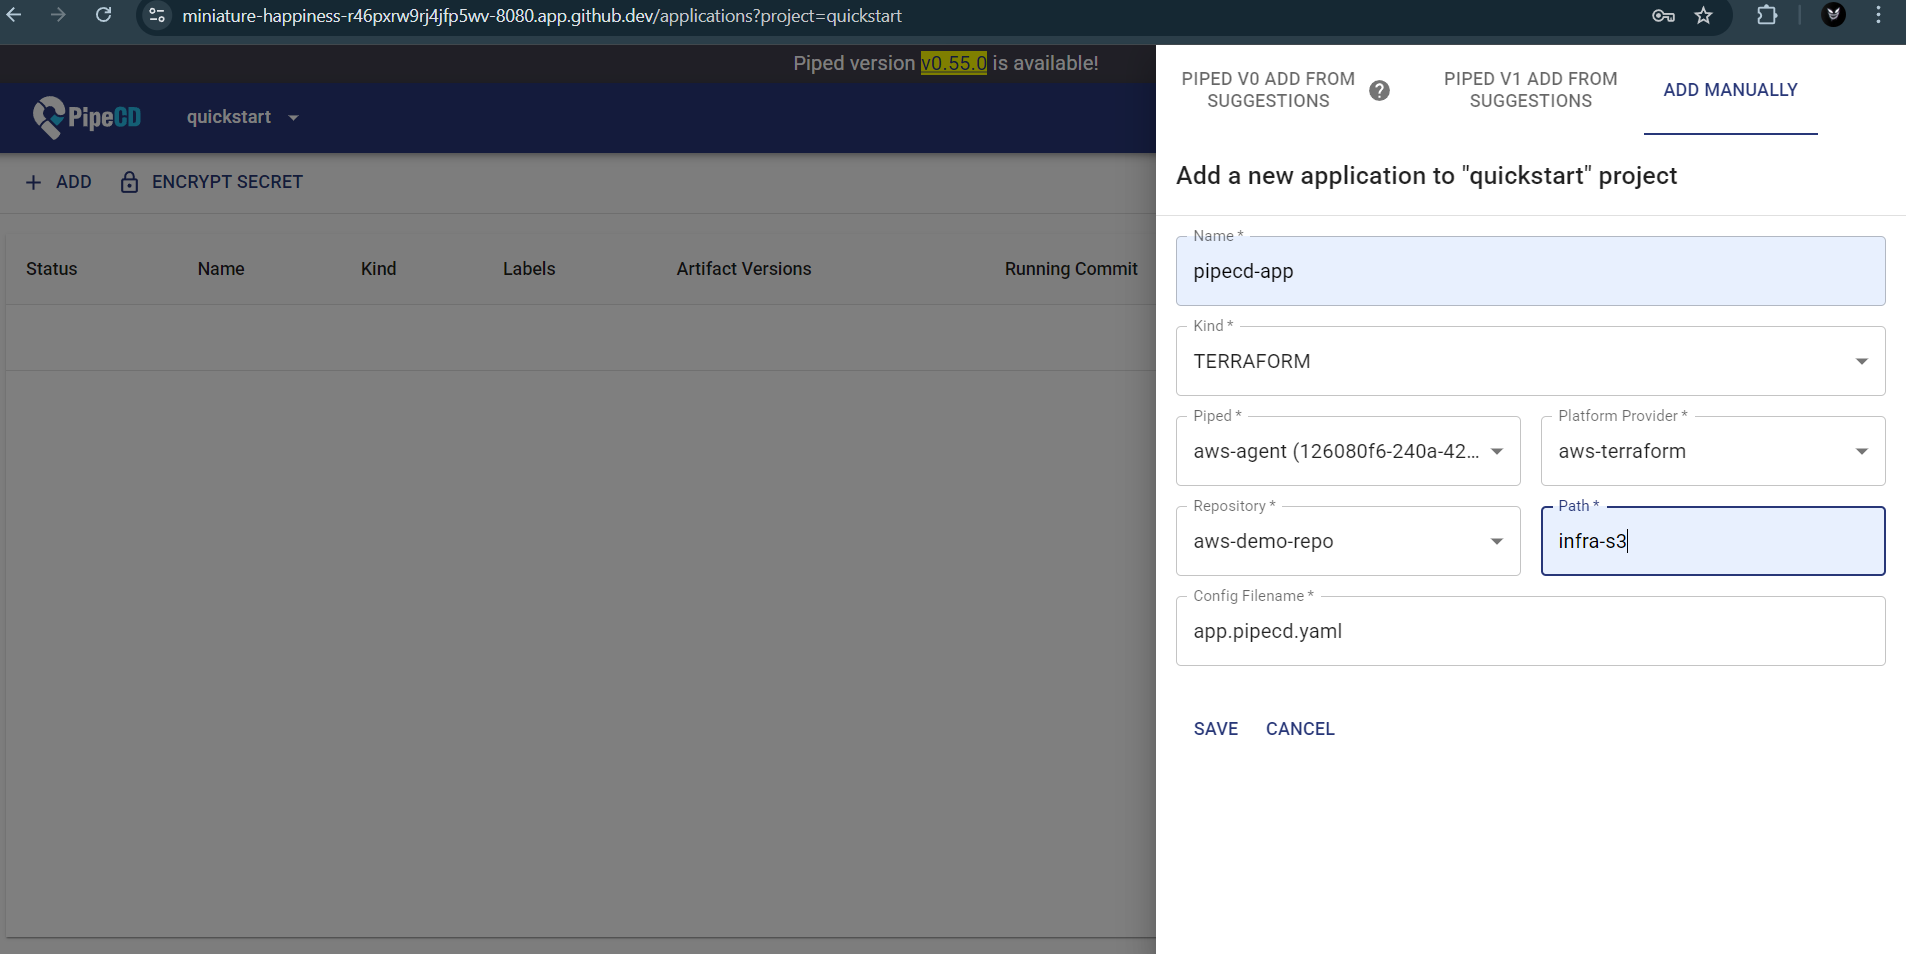Click the Config Filename input field
This screenshot has height=954, width=1906.
[x=1528, y=631]
